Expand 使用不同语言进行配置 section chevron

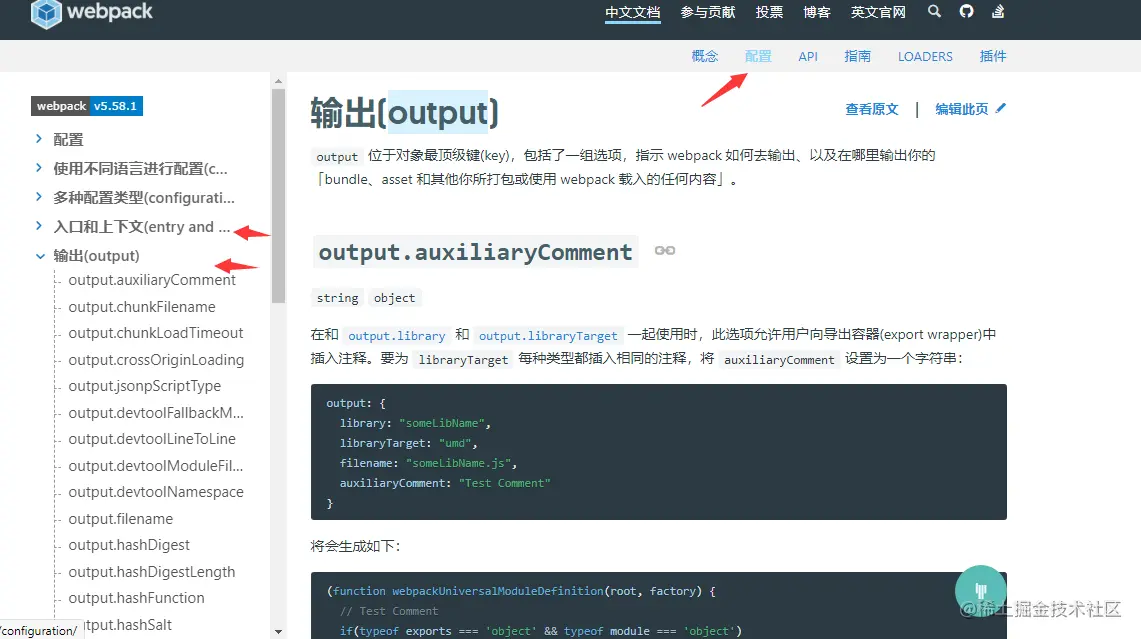pyautogui.click(x=39, y=168)
